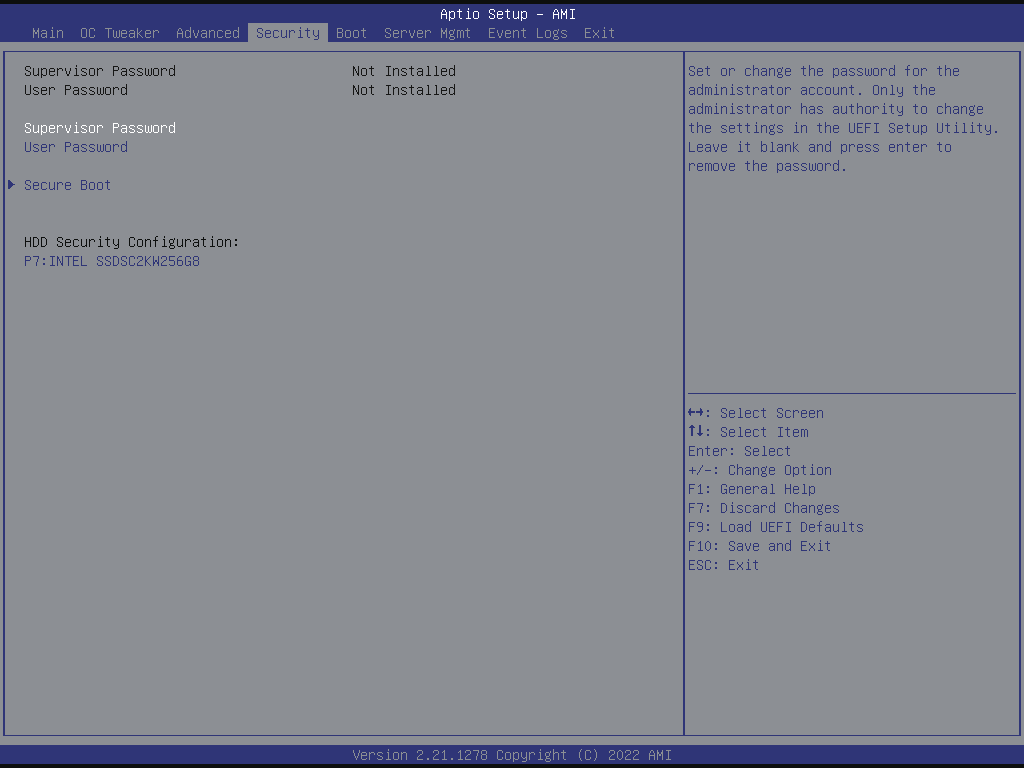The image size is (1024, 768).
Task: Click the triangle arrow beside Secure Boot
Action: pyautogui.click(x=12, y=185)
